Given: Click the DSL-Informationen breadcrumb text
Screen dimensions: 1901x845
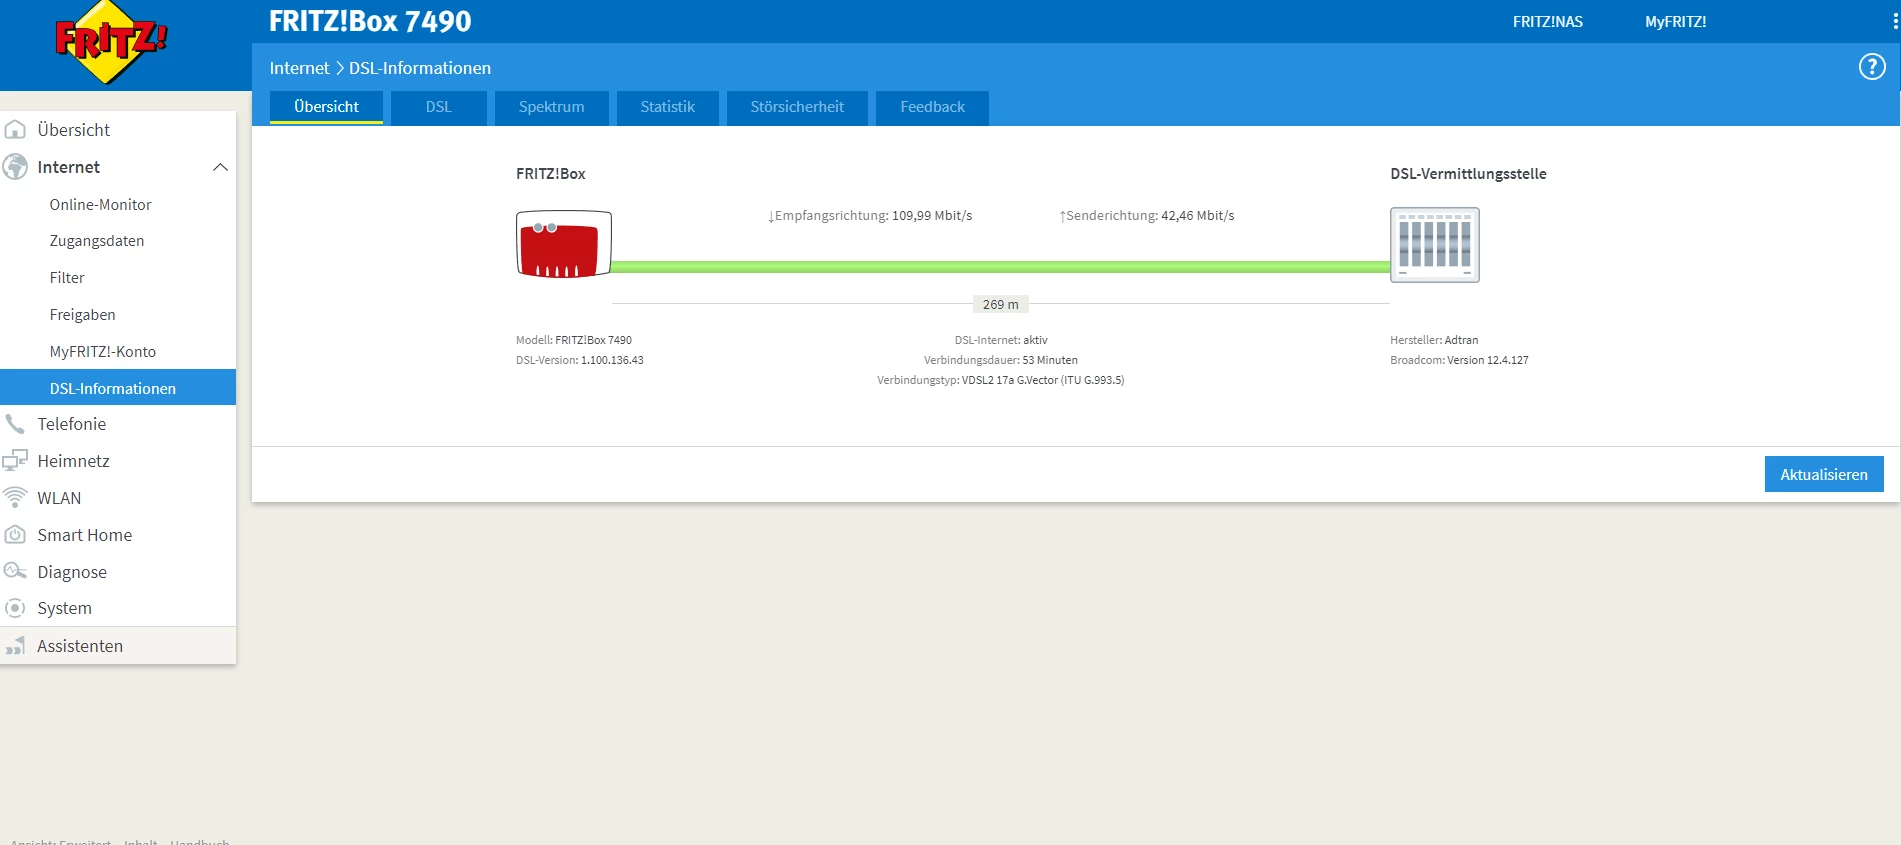Looking at the screenshot, I should pos(420,68).
